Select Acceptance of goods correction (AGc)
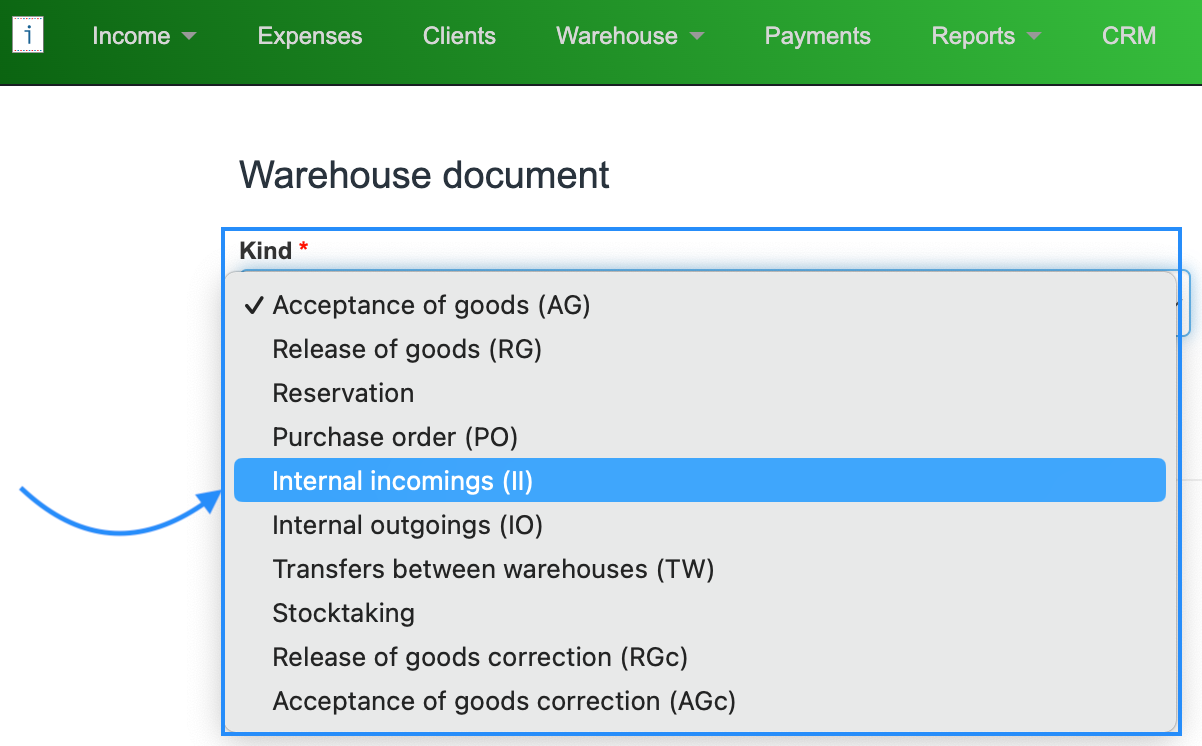 [504, 701]
